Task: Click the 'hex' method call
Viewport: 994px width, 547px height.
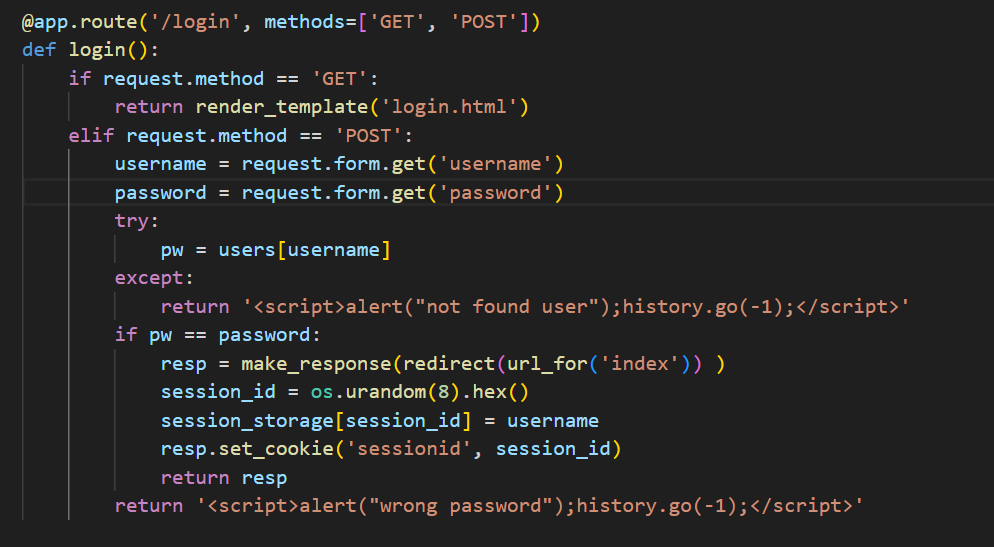Action: point(490,392)
